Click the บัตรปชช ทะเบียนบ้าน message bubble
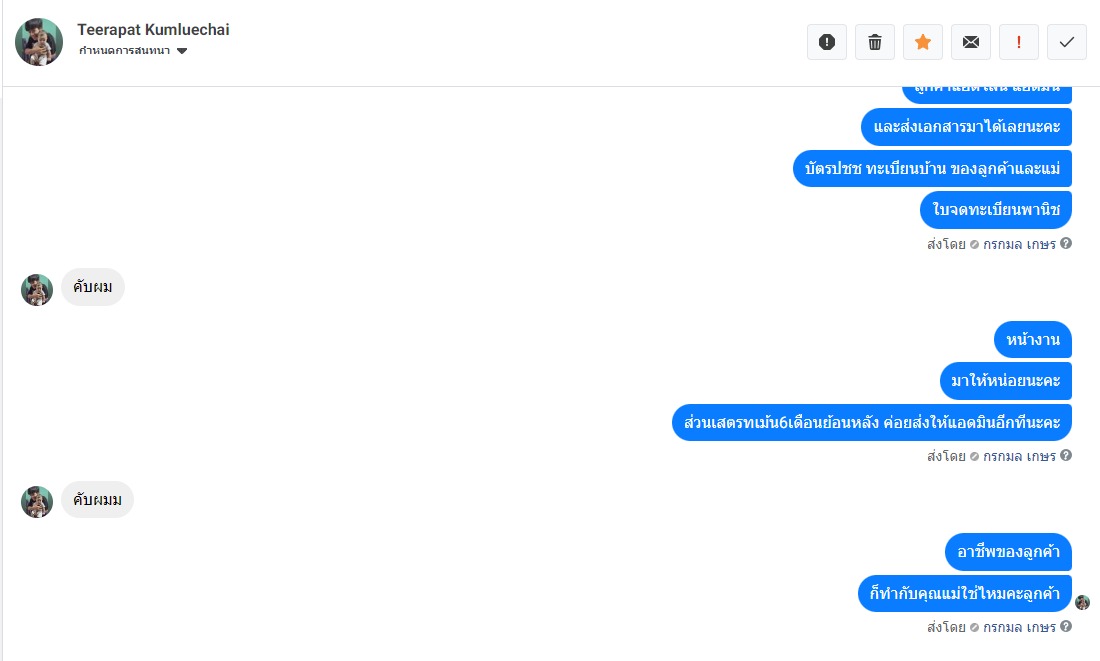This screenshot has width=1100, height=661. 932,168
